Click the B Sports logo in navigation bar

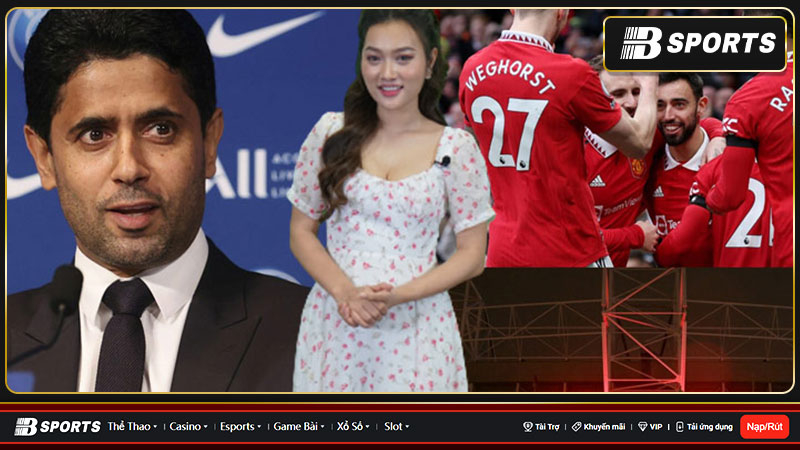58,427
